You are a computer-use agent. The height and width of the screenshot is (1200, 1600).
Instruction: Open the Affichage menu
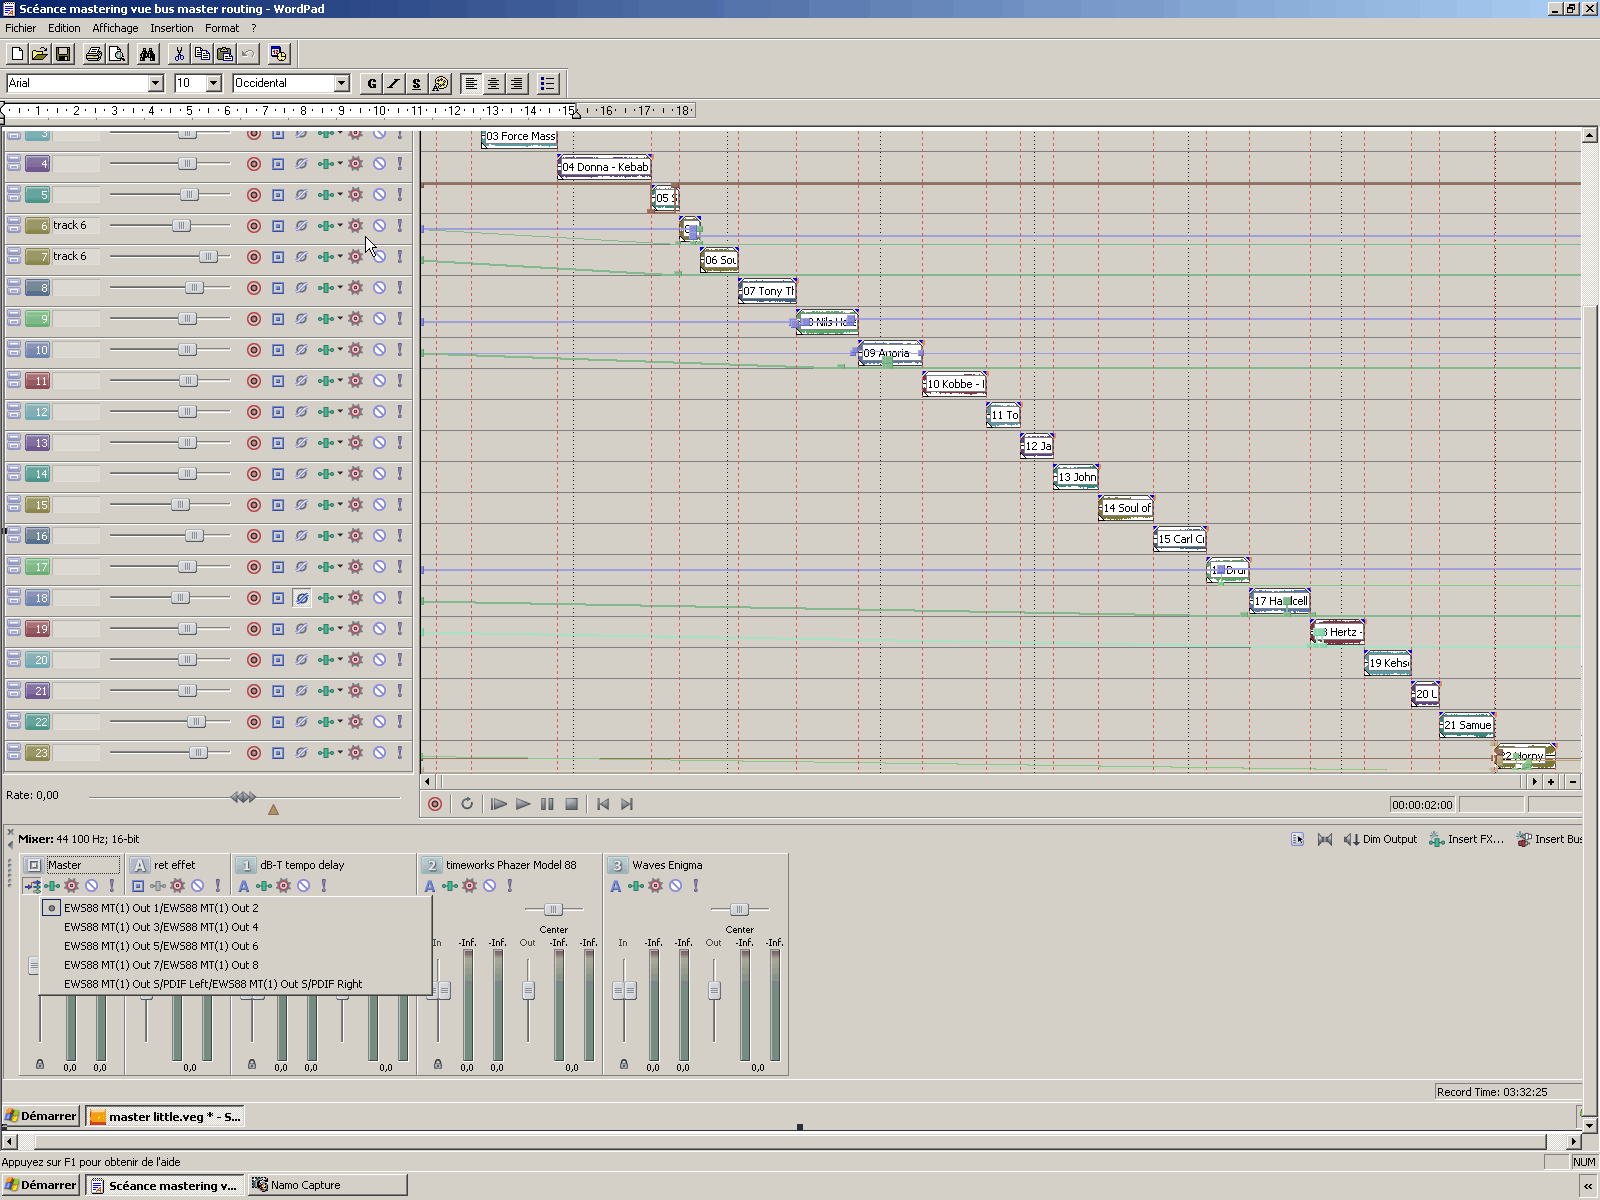pyautogui.click(x=115, y=28)
